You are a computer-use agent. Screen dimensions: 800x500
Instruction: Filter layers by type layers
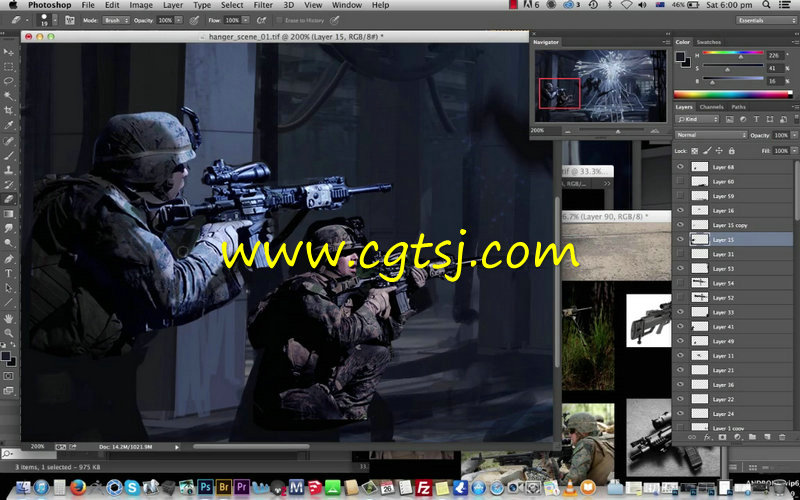[756, 119]
